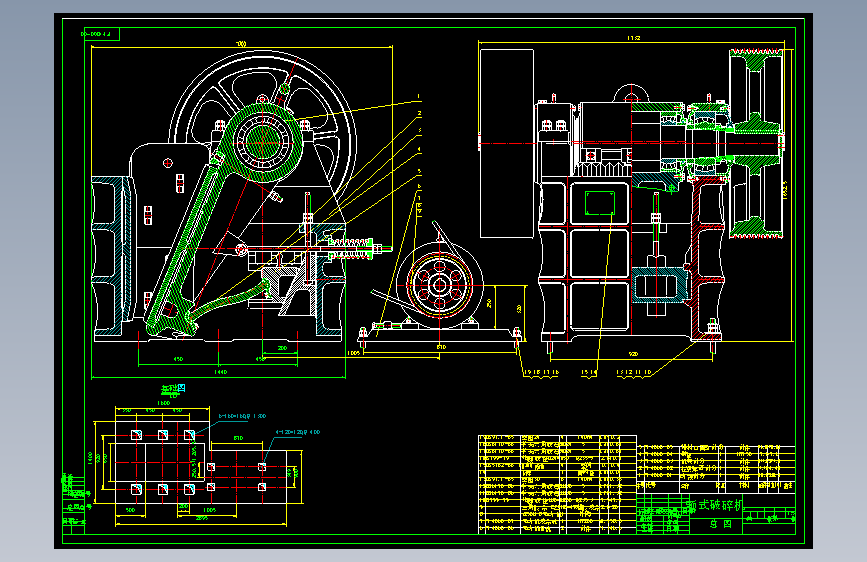Screen dimensions: 867x562
Task: Select the 1152 dimension above the side view
Action: tap(634, 38)
